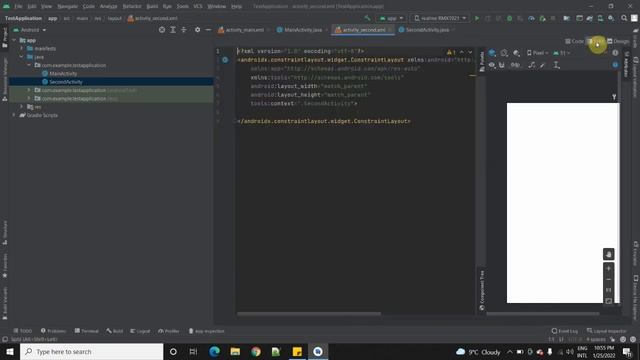Click the Clear All Constraints icon

pyautogui.click(x=531, y=65)
